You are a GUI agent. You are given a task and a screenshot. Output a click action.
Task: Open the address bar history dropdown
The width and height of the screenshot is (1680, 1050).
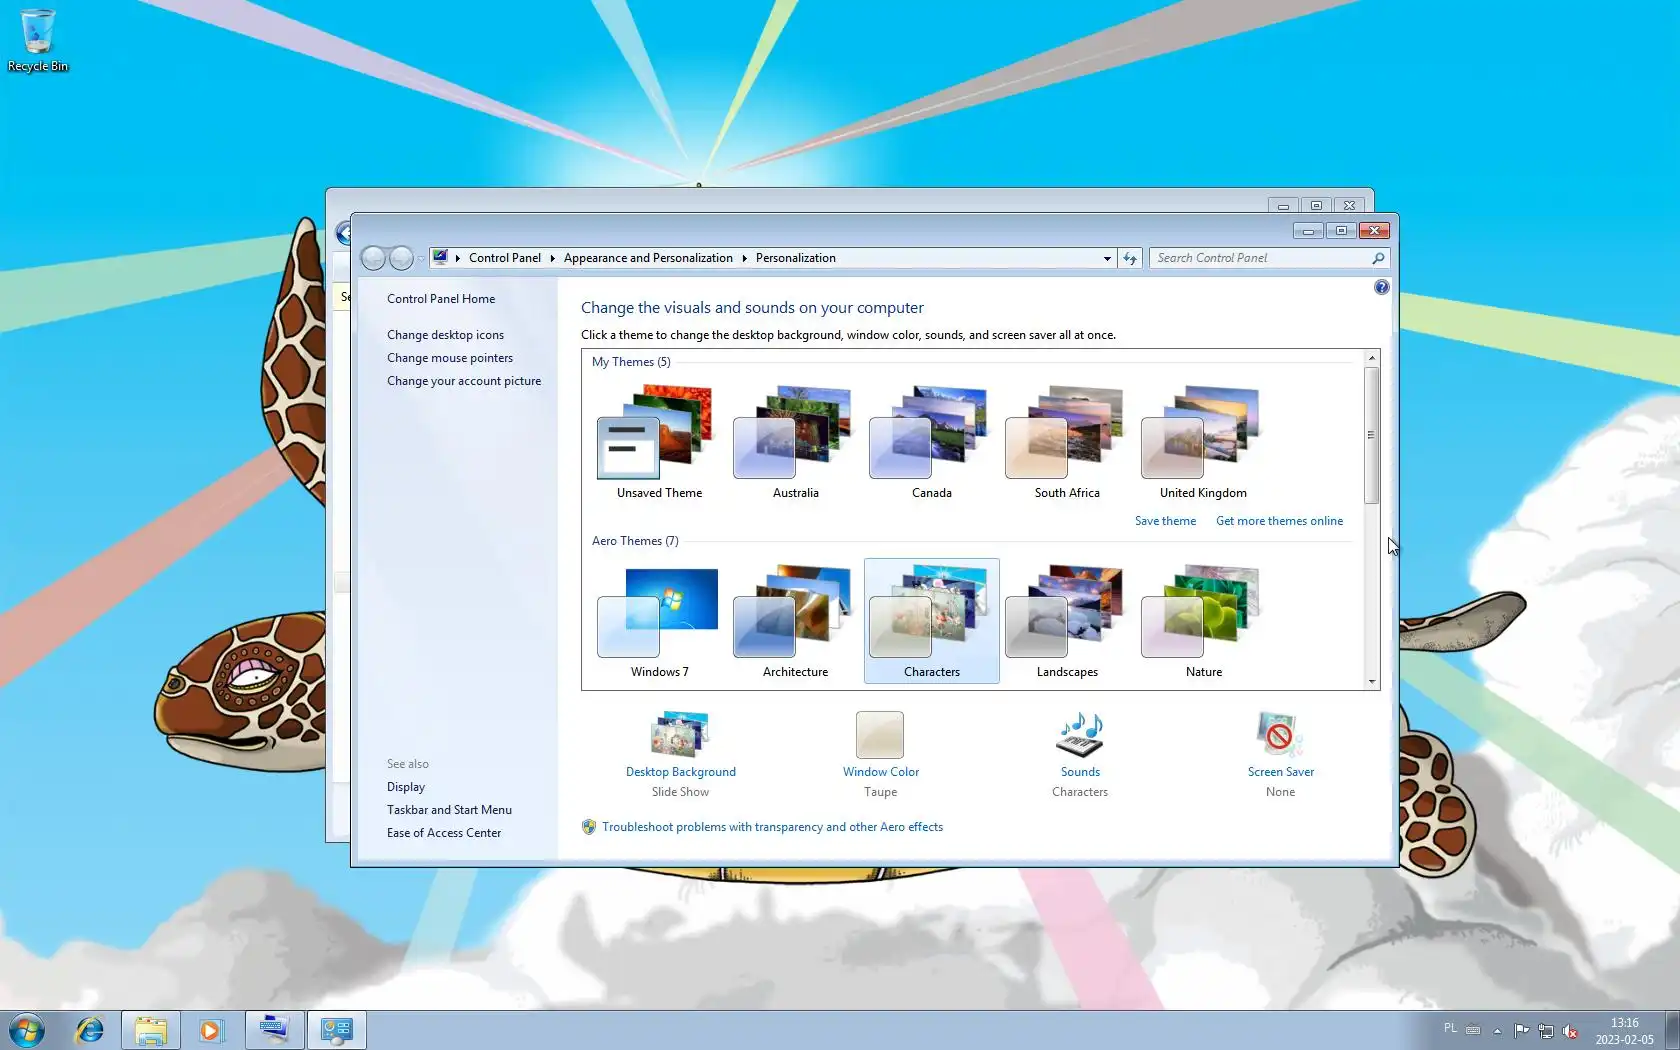pyautogui.click(x=1107, y=258)
